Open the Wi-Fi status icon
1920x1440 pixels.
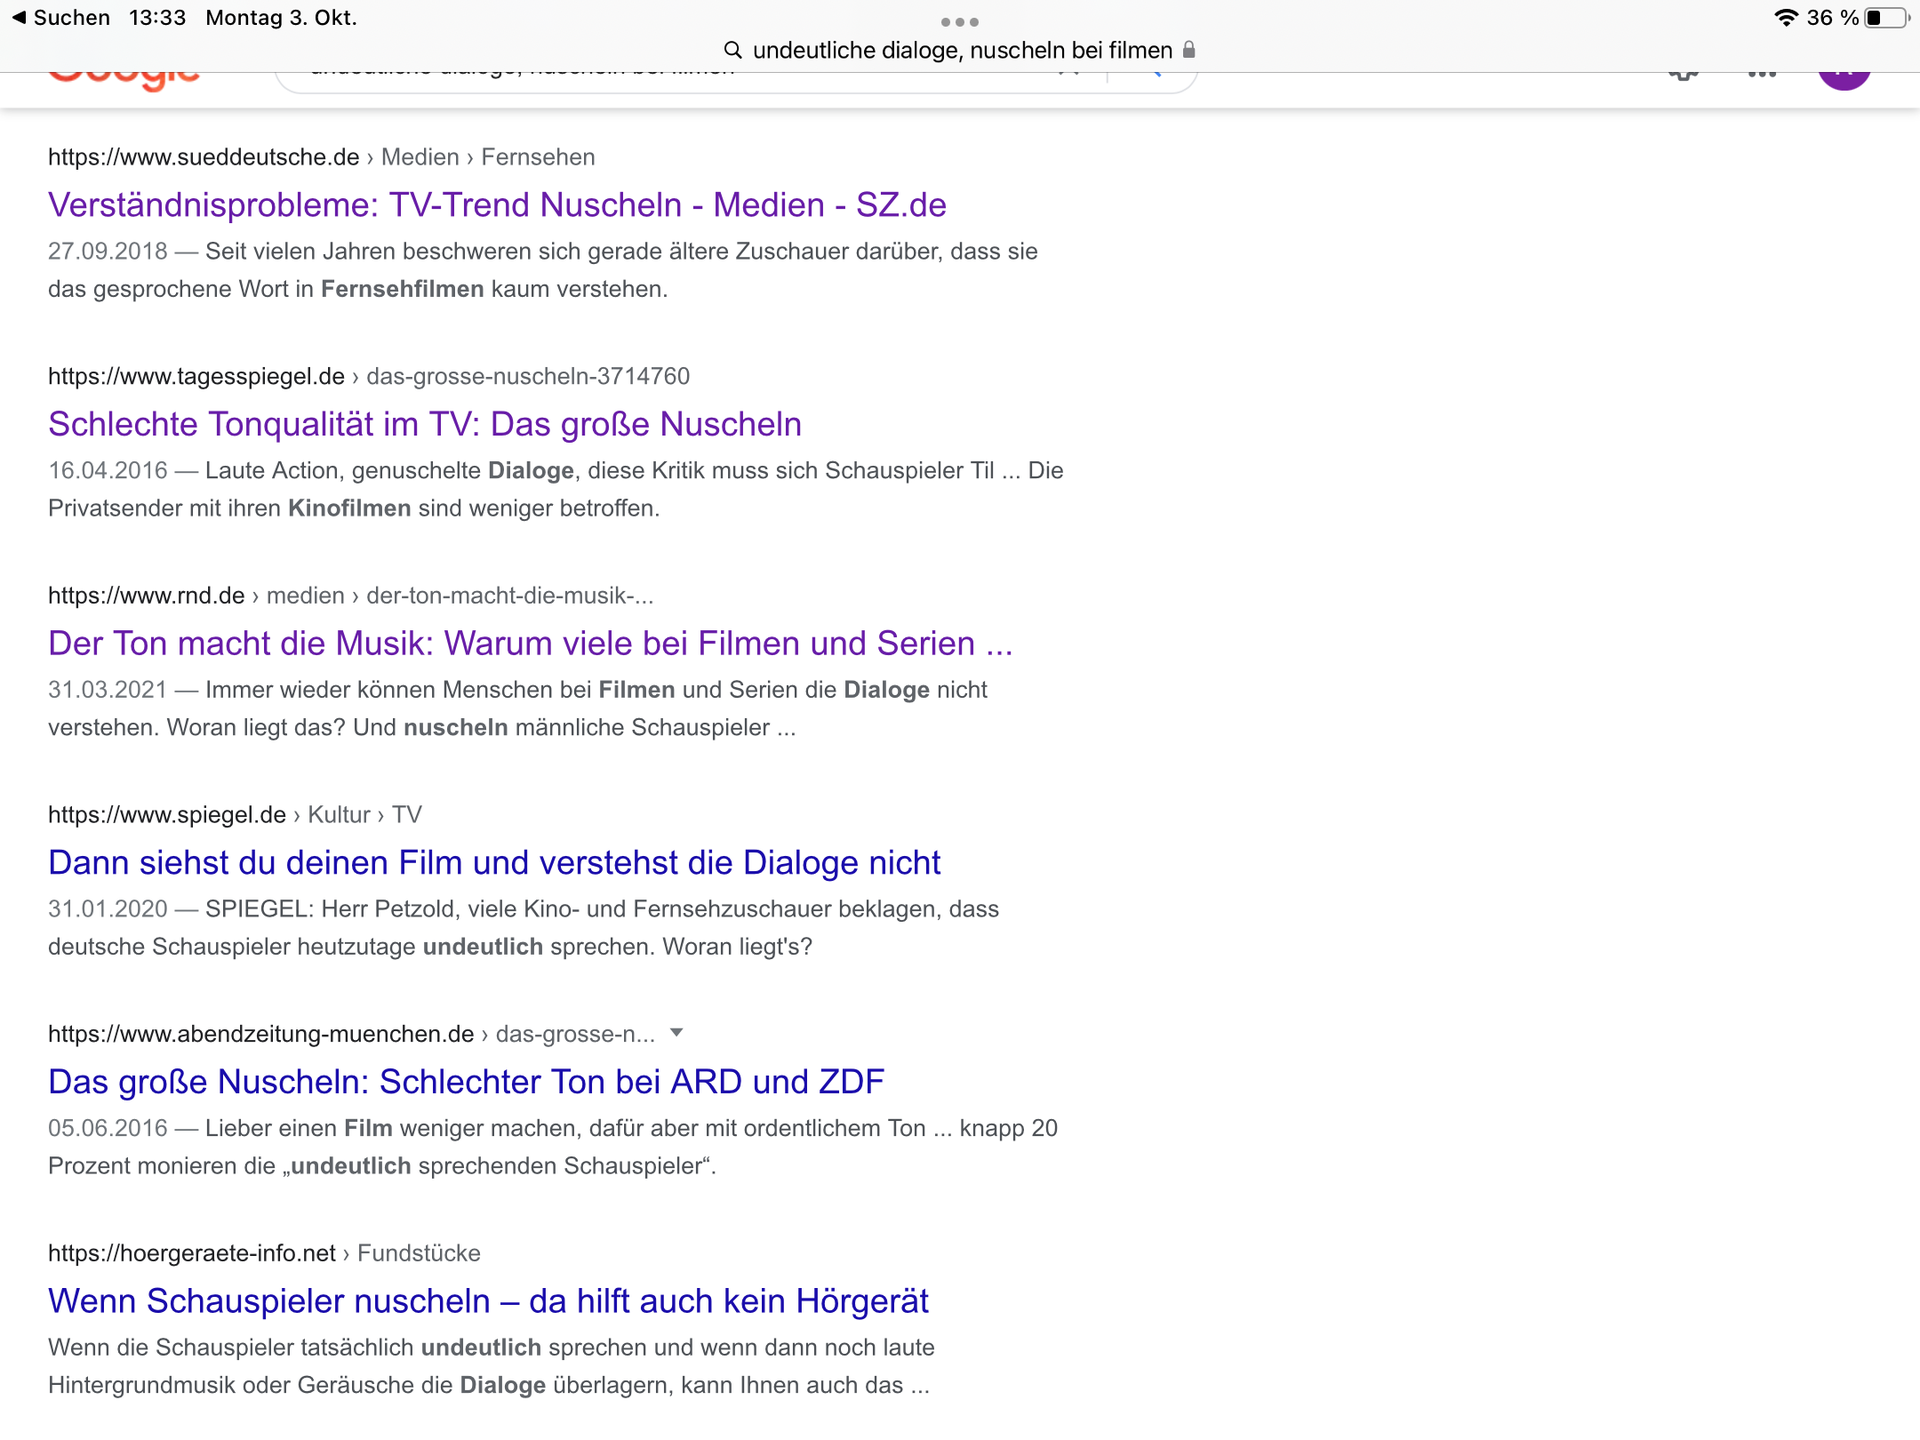click(x=1786, y=18)
